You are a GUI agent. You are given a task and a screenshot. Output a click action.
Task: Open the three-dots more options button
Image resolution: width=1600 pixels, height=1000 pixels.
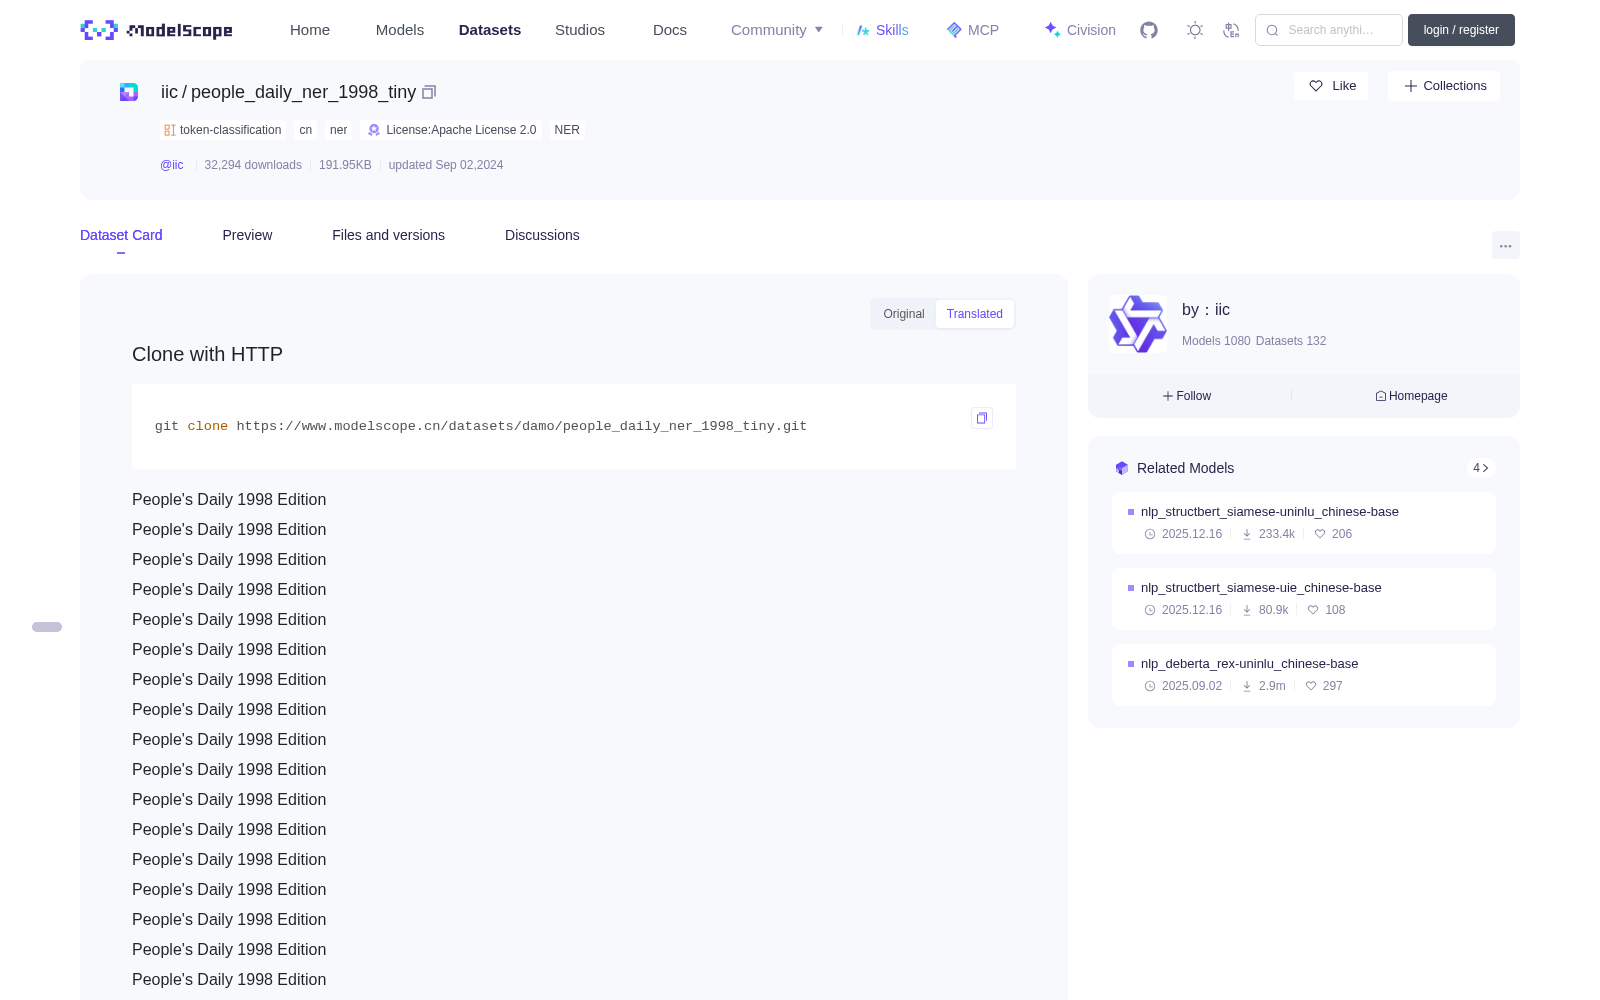(x=1506, y=245)
